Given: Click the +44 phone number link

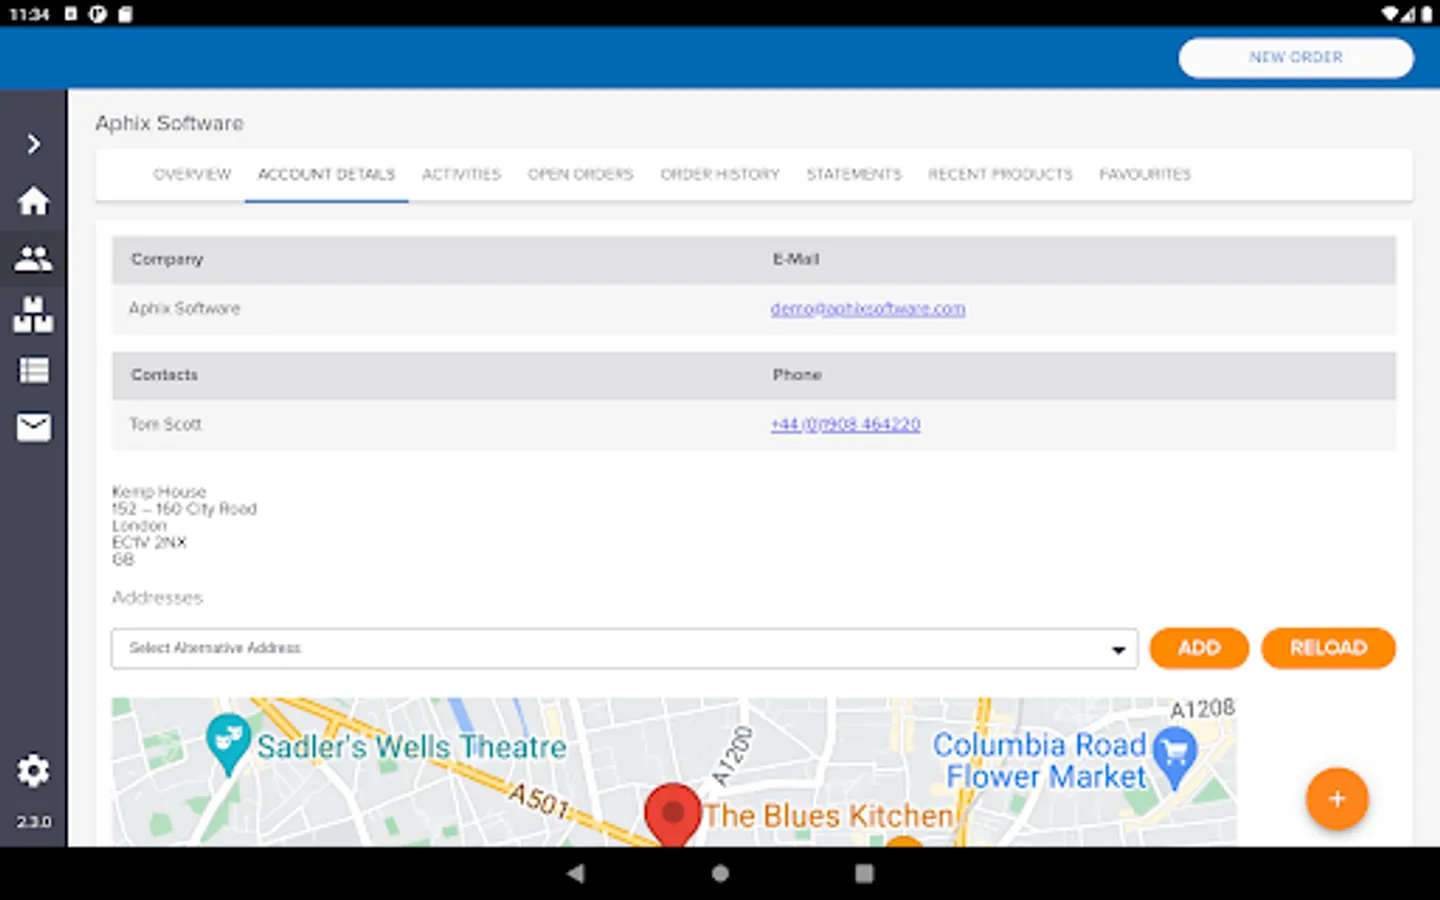Looking at the screenshot, I should point(845,425).
